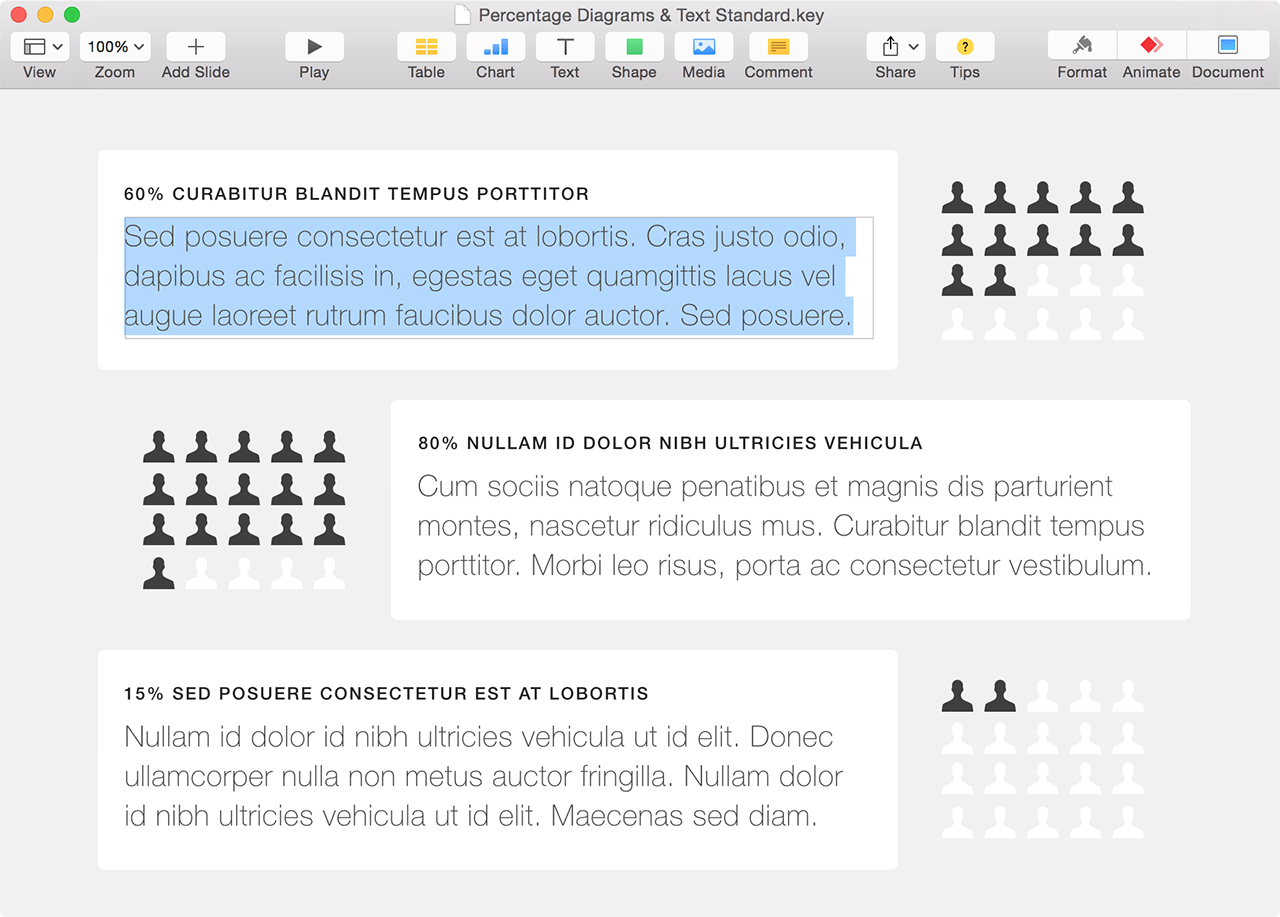
Task: Add a Comment note
Action: click(778, 47)
